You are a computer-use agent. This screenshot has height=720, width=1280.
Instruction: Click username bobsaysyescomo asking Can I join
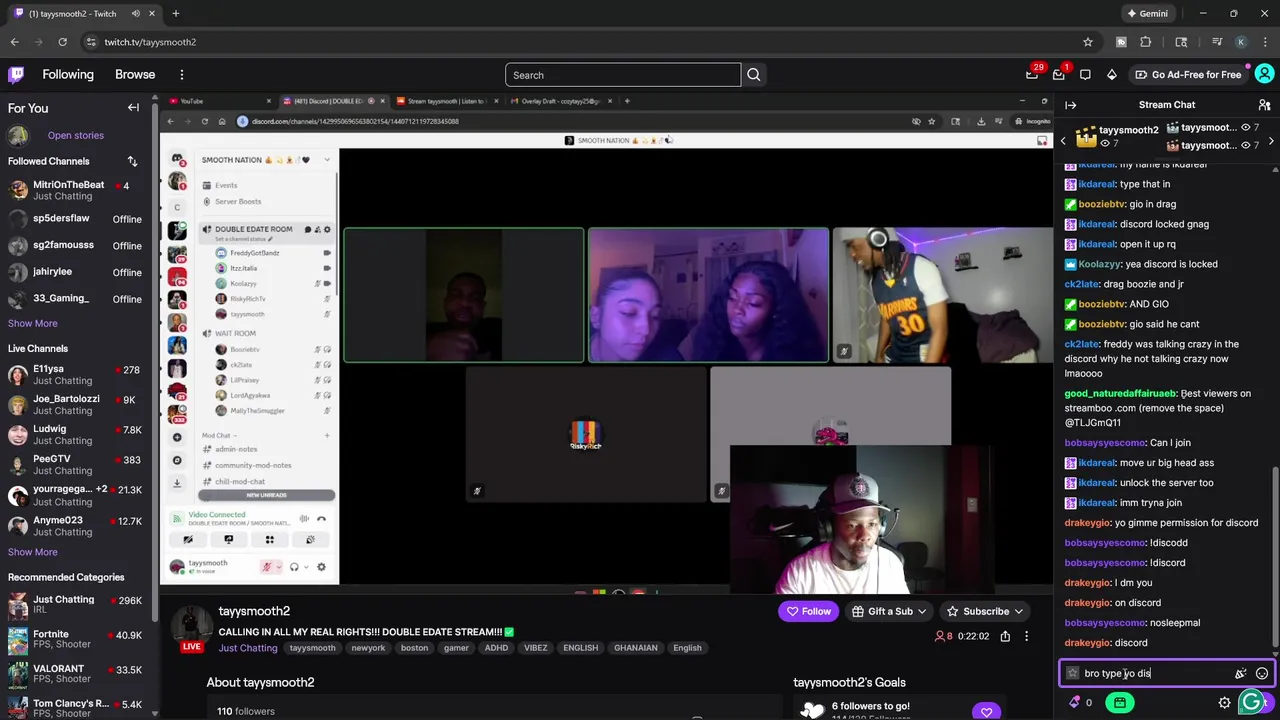coord(1105,443)
